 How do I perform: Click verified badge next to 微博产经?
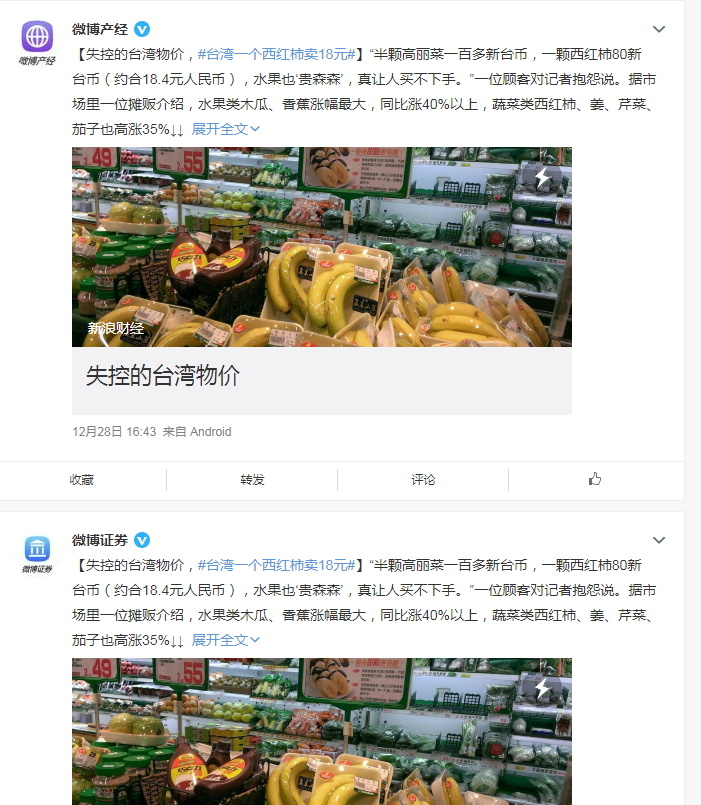point(142,29)
